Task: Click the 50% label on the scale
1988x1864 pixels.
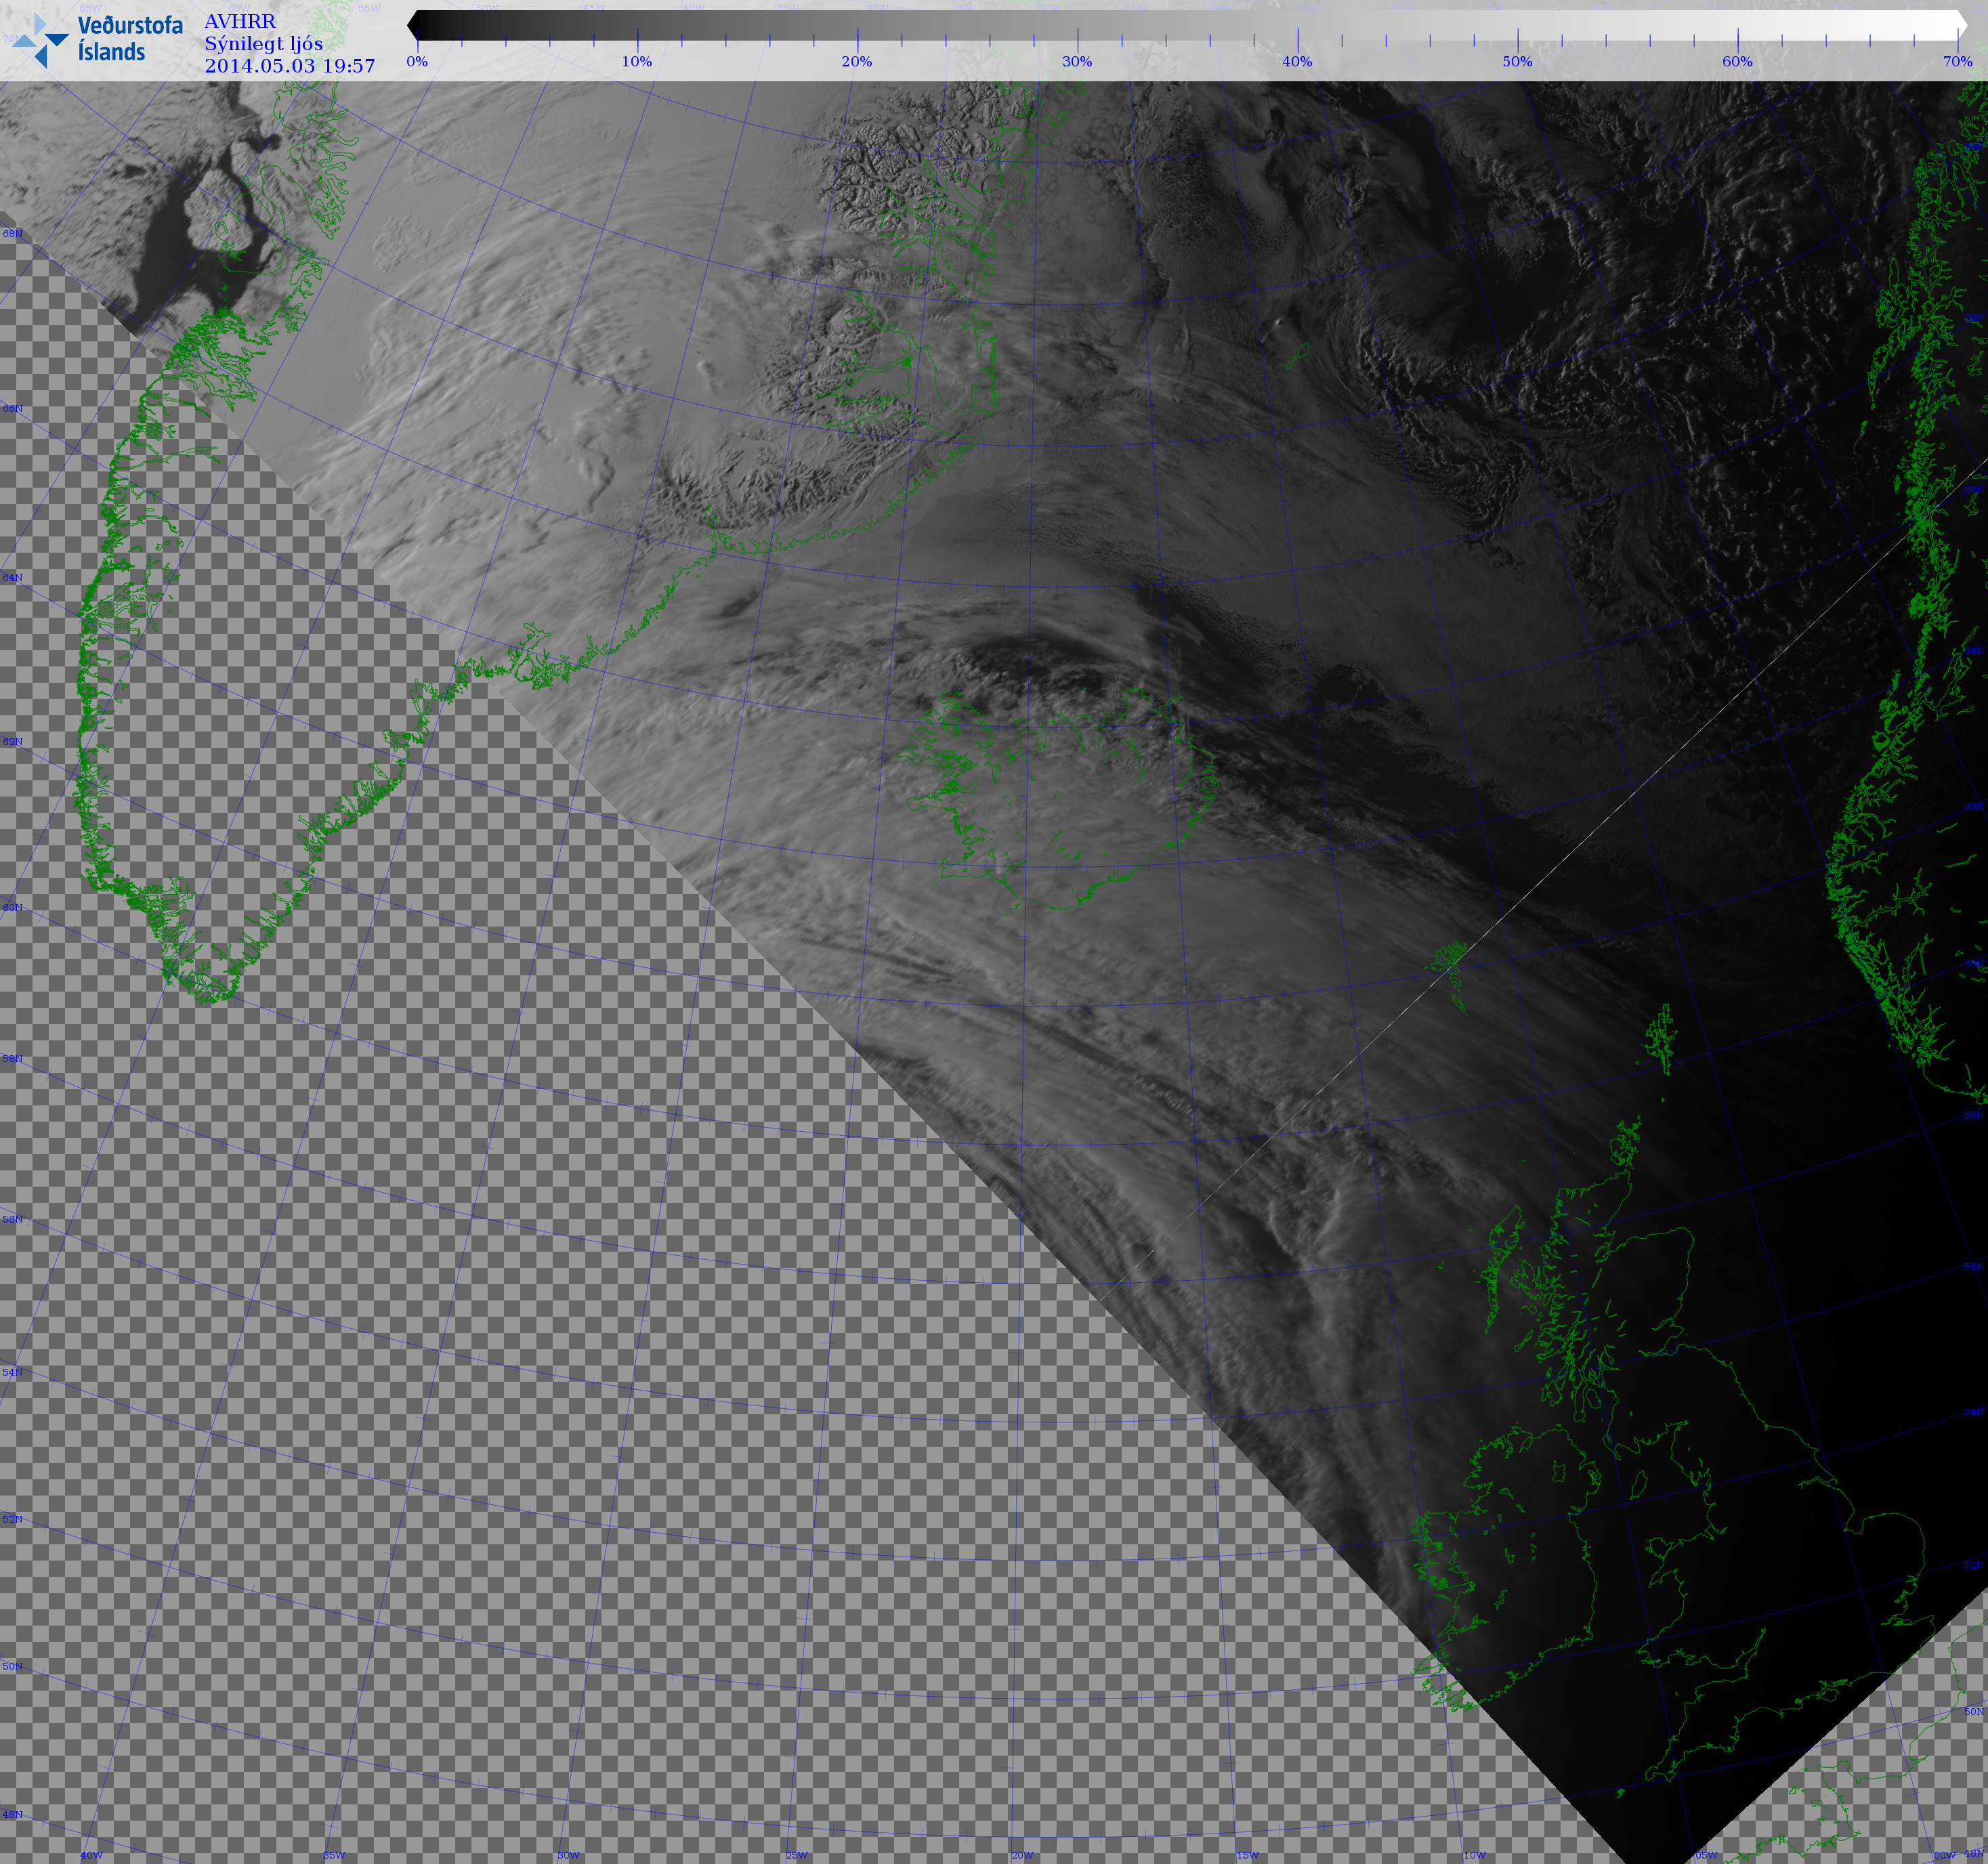Action: [x=1517, y=62]
